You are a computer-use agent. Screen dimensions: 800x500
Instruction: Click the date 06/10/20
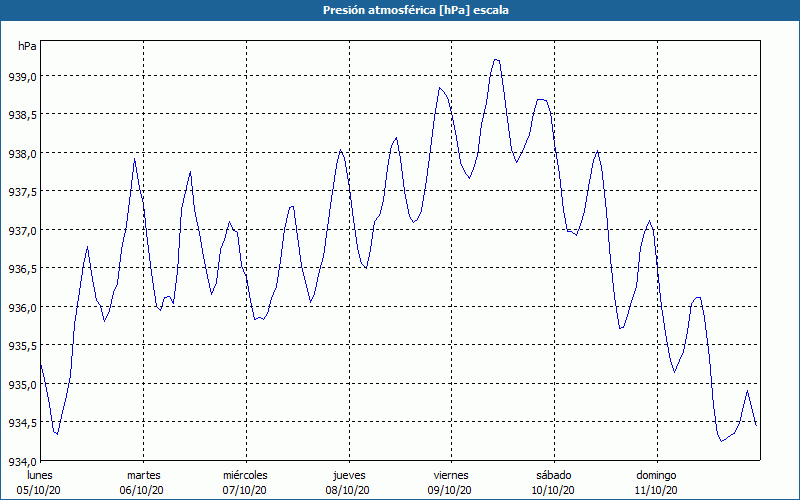142,490
